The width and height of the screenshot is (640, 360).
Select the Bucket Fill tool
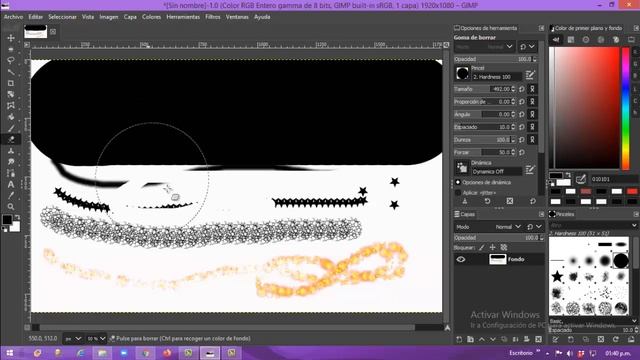(11, 117)
